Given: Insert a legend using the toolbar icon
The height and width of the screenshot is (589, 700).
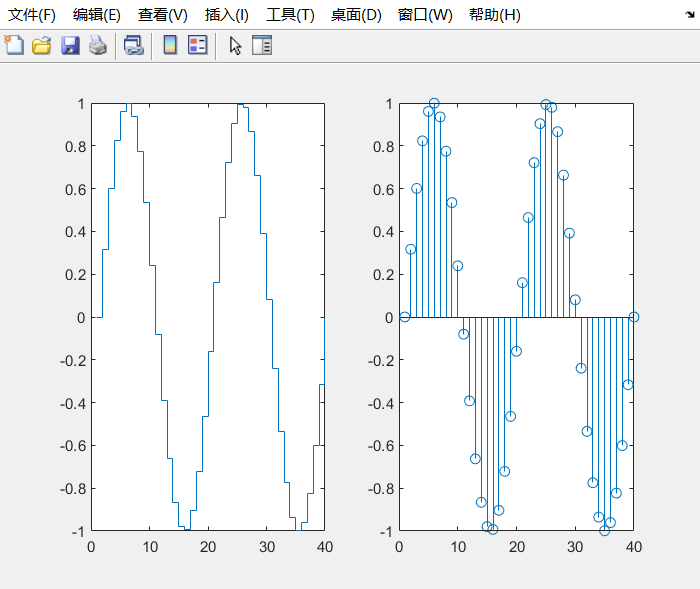Looking at the screenshot, I should [x=197, y=45].
